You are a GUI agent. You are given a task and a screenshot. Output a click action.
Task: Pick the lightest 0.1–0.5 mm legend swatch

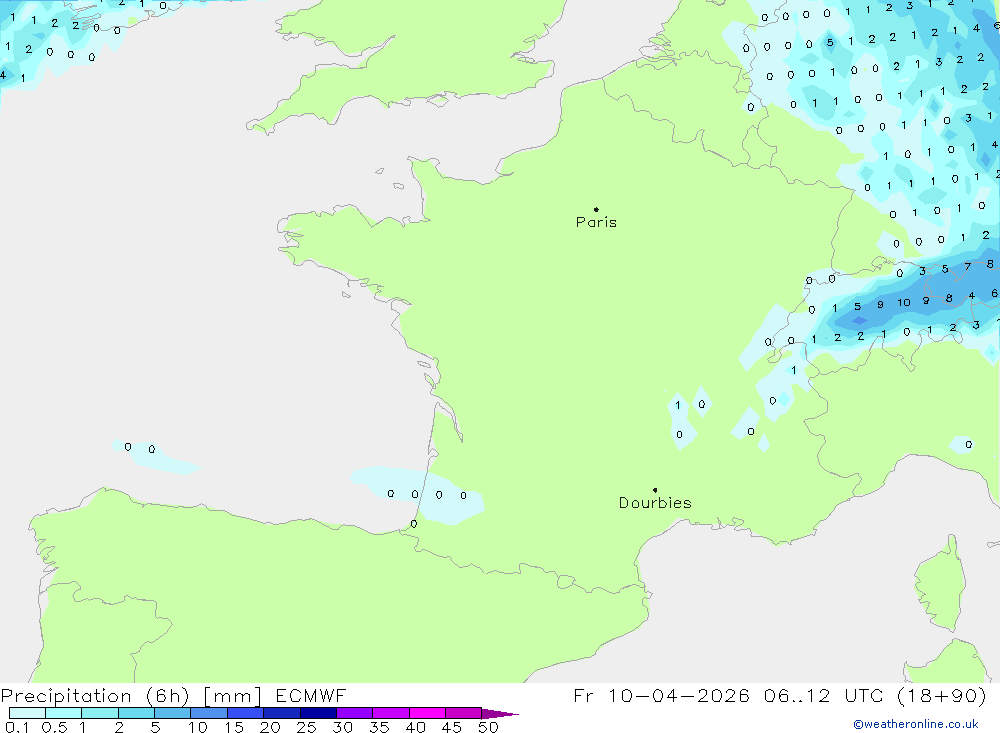click(x=27, y=713)
